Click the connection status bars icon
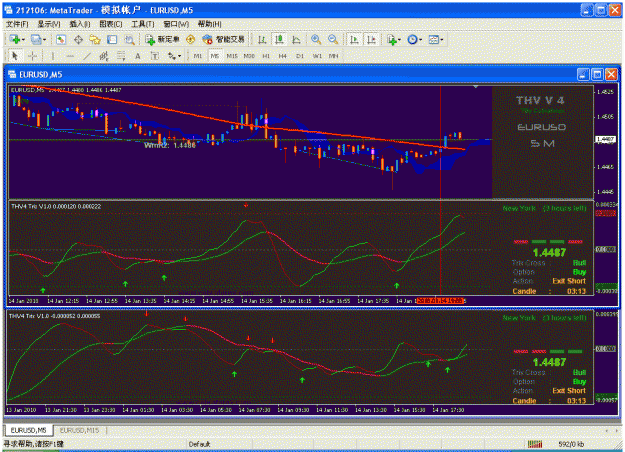 [x=535, y=444]
